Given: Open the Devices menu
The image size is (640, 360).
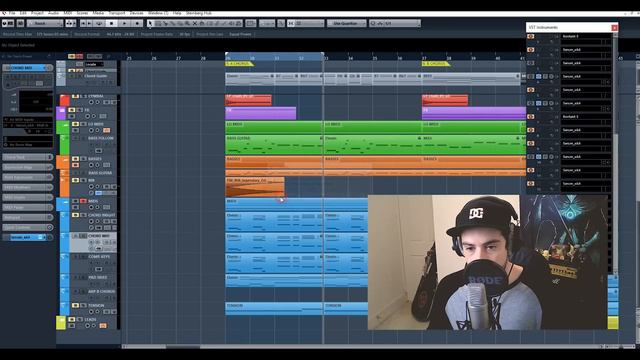Looking at the screenshot, I should 136,13.
